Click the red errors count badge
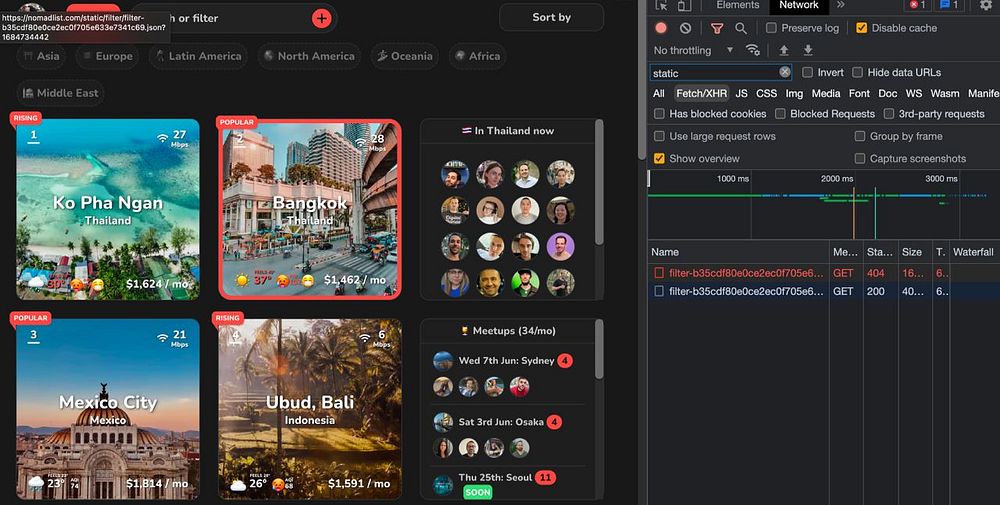This screenshot has height=505, width=1000. point(917,5)
